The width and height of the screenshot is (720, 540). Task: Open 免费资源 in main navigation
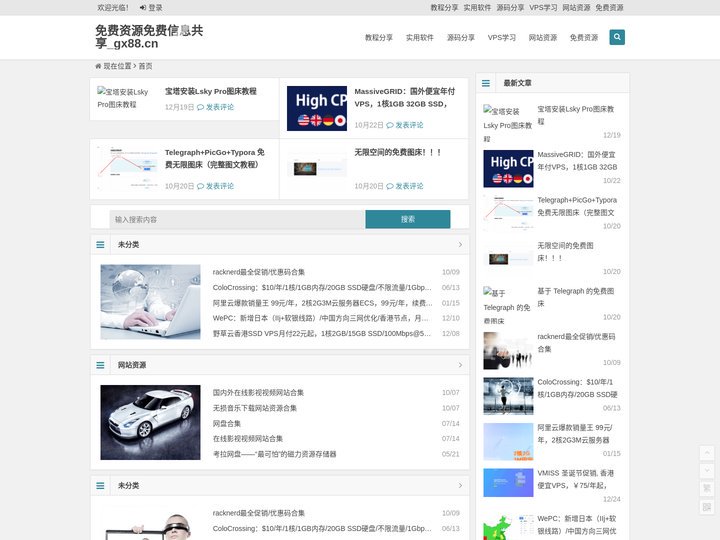(x=584, y=38)
